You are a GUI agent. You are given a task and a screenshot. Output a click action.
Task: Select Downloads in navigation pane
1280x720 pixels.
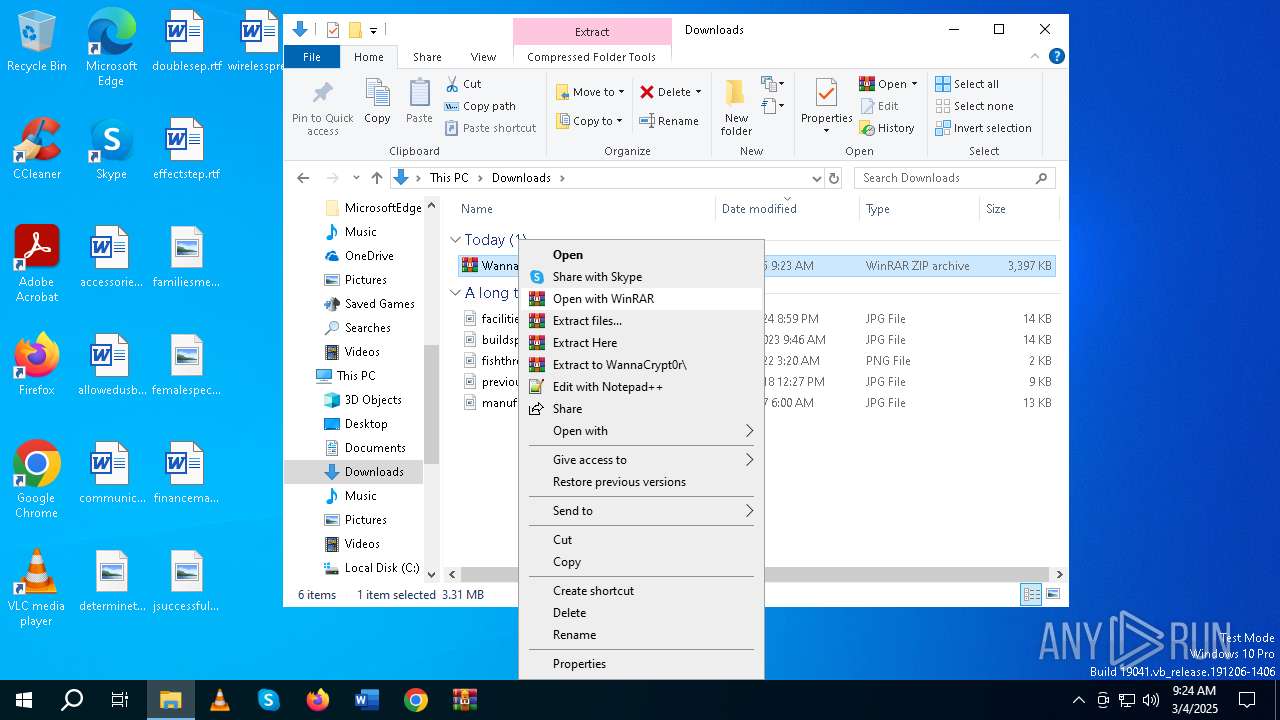pyautogui.click(x=374, y=472)
